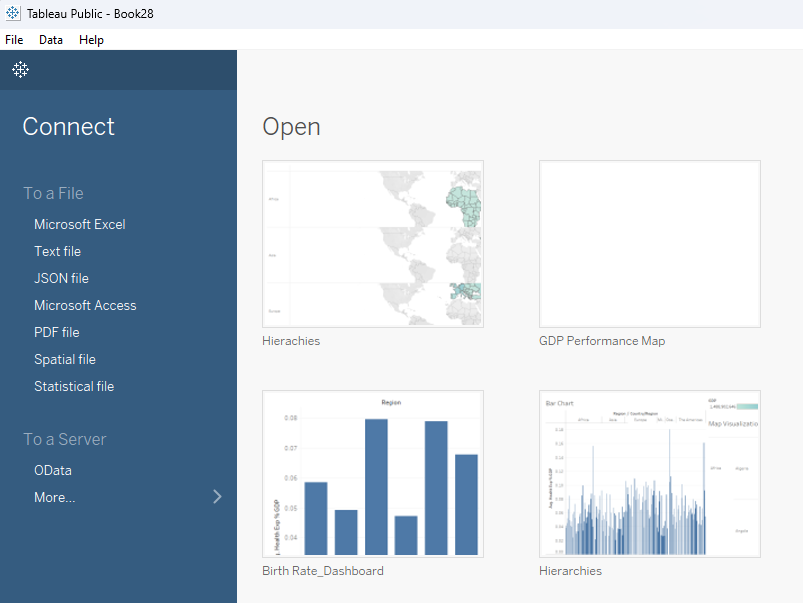Open the Help menu
This screenshot has width=803, height=603.
[x=91, y=40]
